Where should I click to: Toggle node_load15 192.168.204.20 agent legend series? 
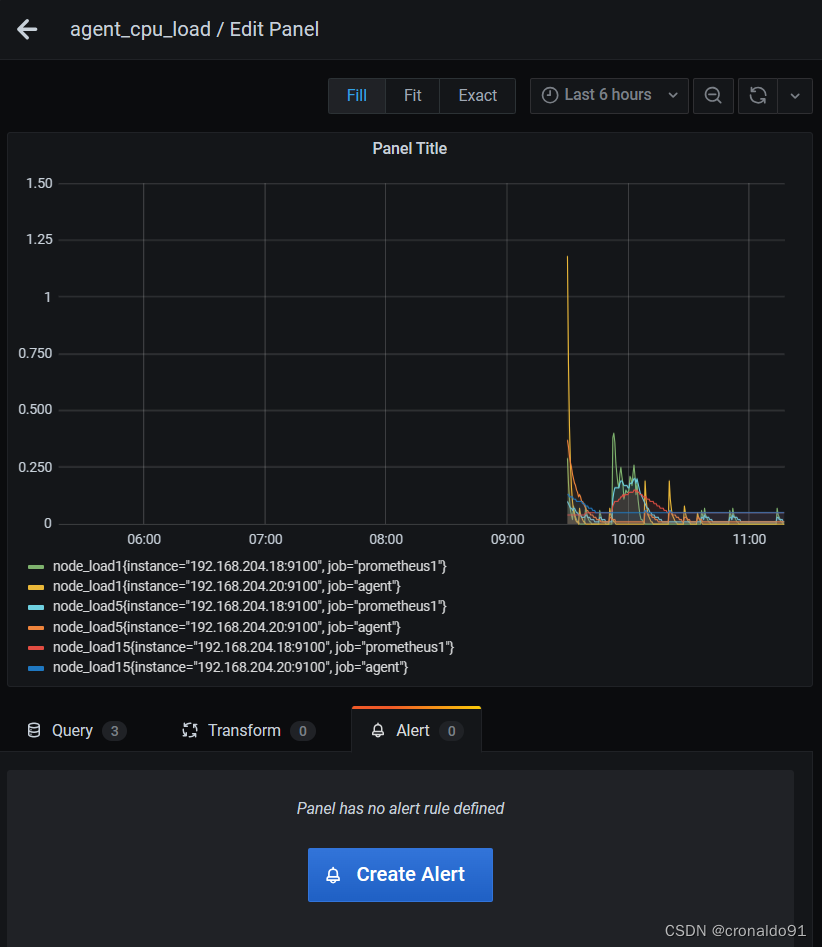coord(230,667)
